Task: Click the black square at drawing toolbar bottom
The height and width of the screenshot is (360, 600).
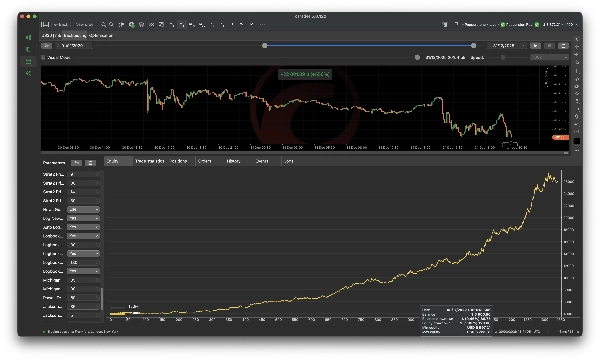Action: click(577, 141)
